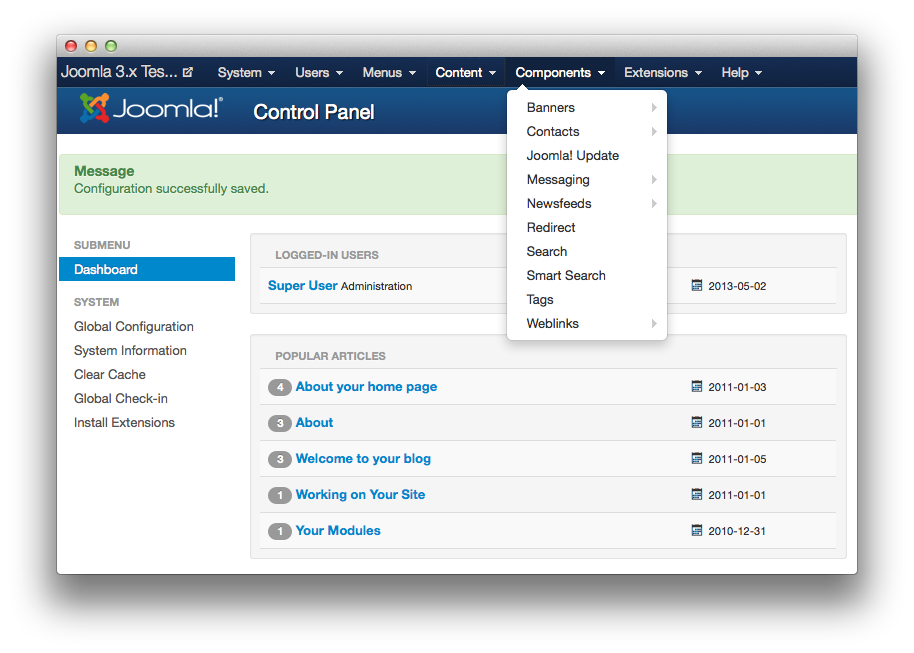Click calendar icon beside 2011-01-03 date
914x653 pixels.
(697, 386)
